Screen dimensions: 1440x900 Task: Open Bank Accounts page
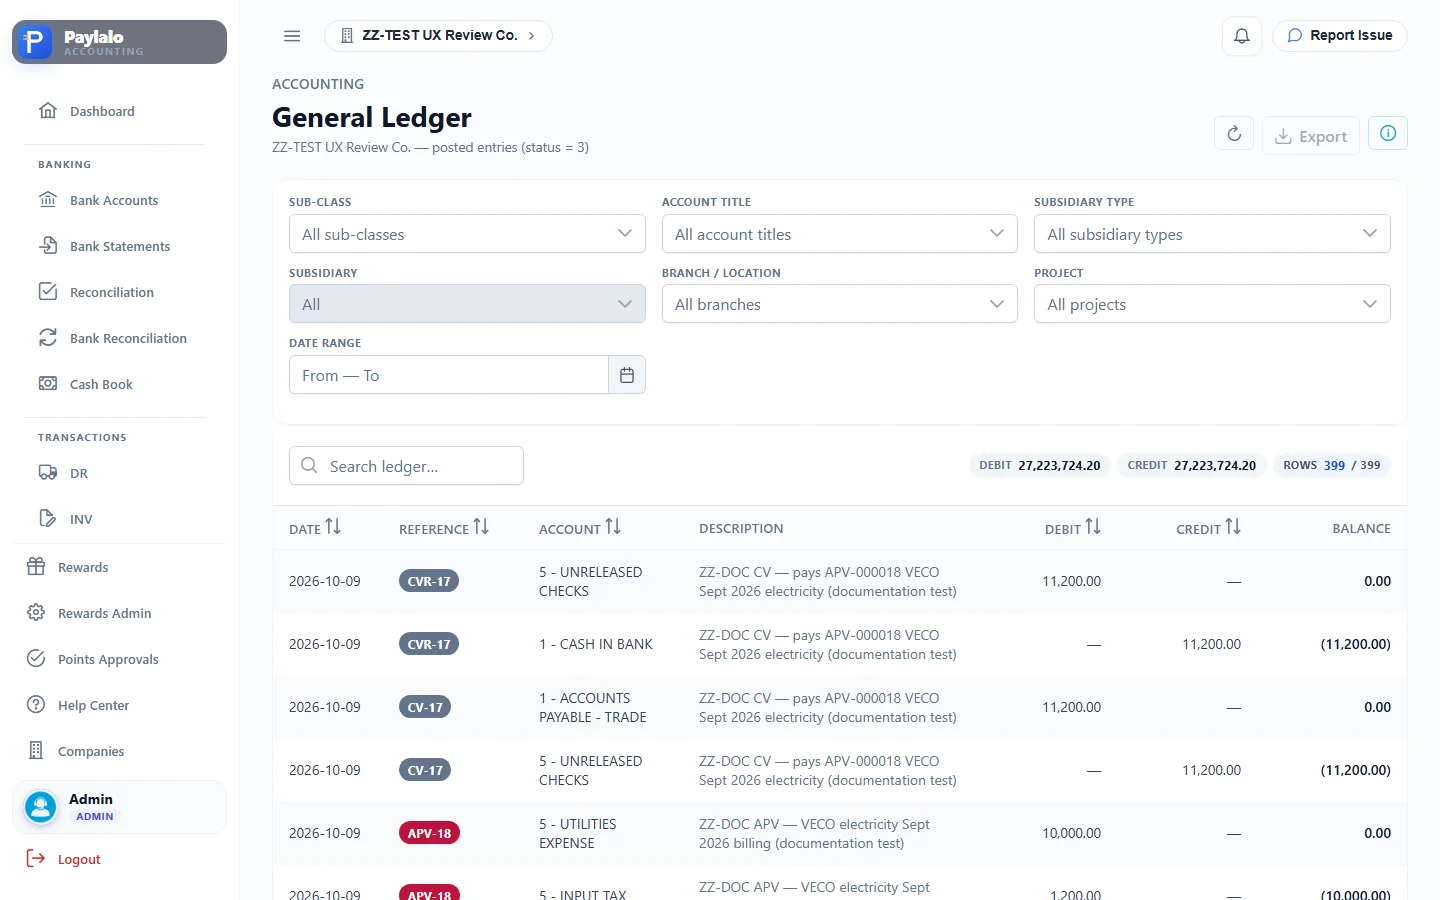tap(98, 200)
